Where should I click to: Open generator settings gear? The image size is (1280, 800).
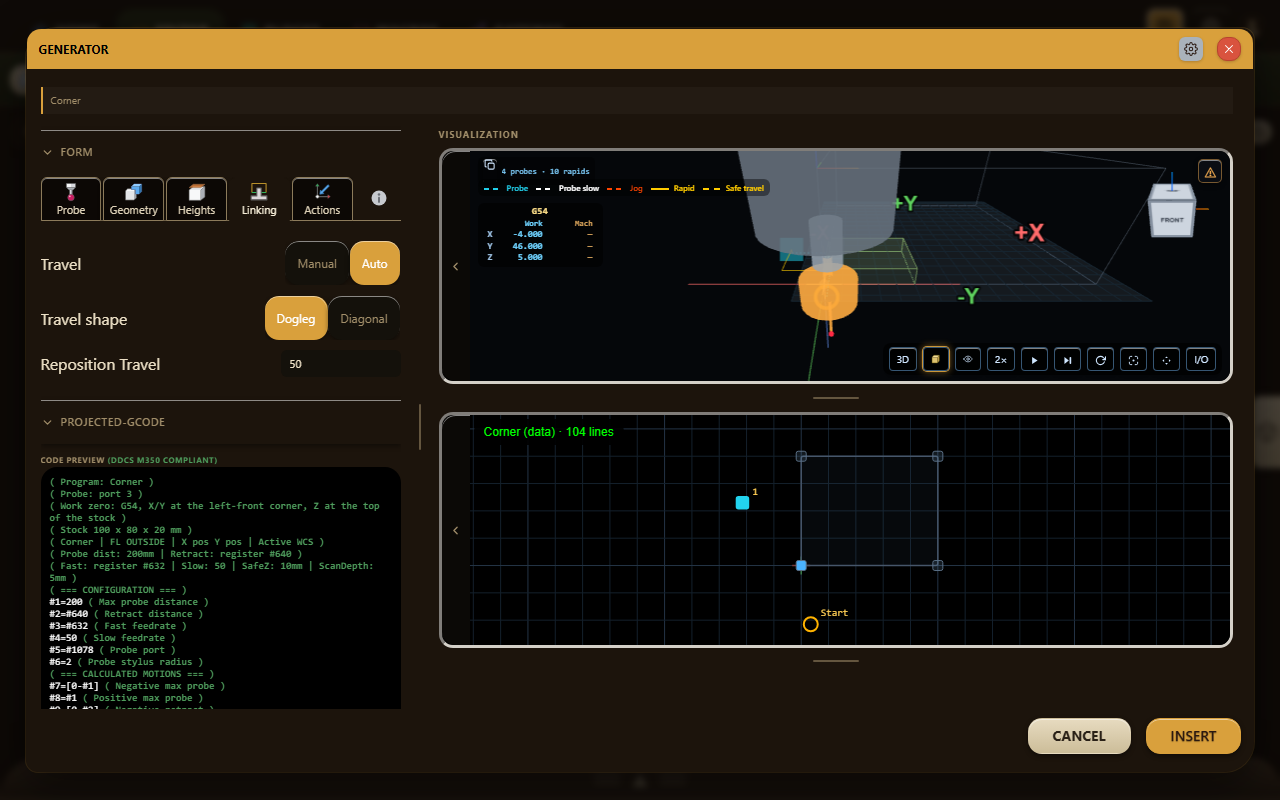tap(1191, 49)
